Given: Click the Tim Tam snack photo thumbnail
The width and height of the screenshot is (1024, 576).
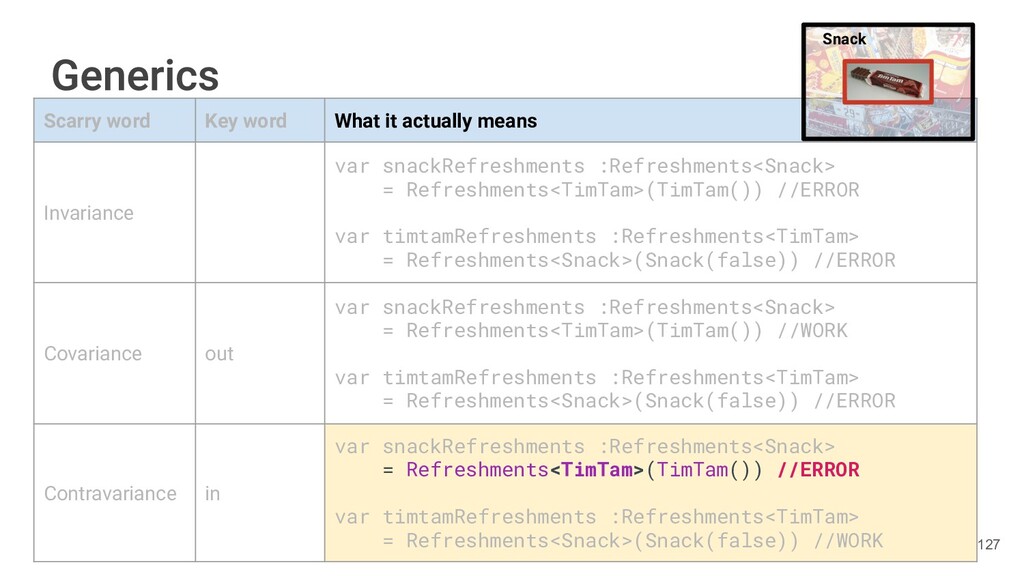Looking at the screenshot, I should [888, 85].
